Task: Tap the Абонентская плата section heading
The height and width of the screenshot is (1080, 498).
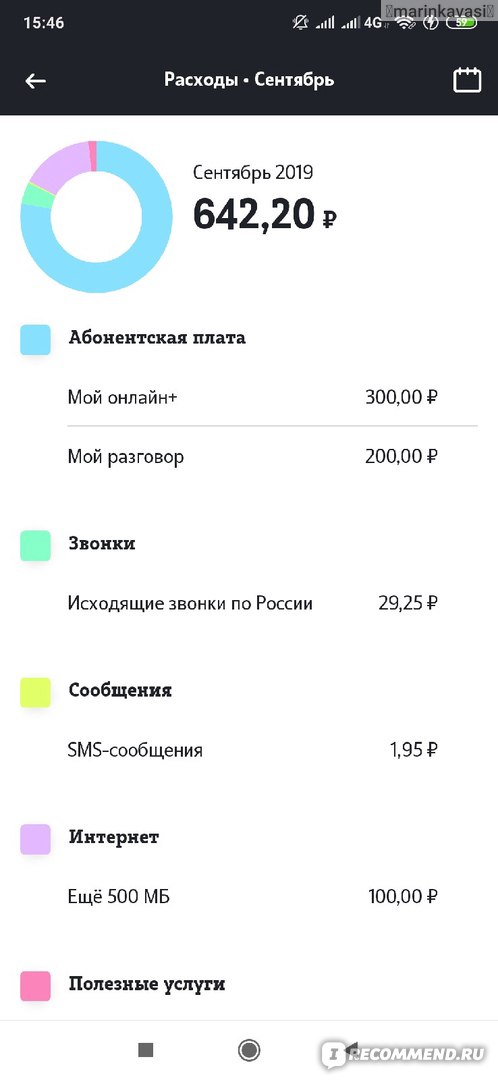Action: tap(157, 338)
